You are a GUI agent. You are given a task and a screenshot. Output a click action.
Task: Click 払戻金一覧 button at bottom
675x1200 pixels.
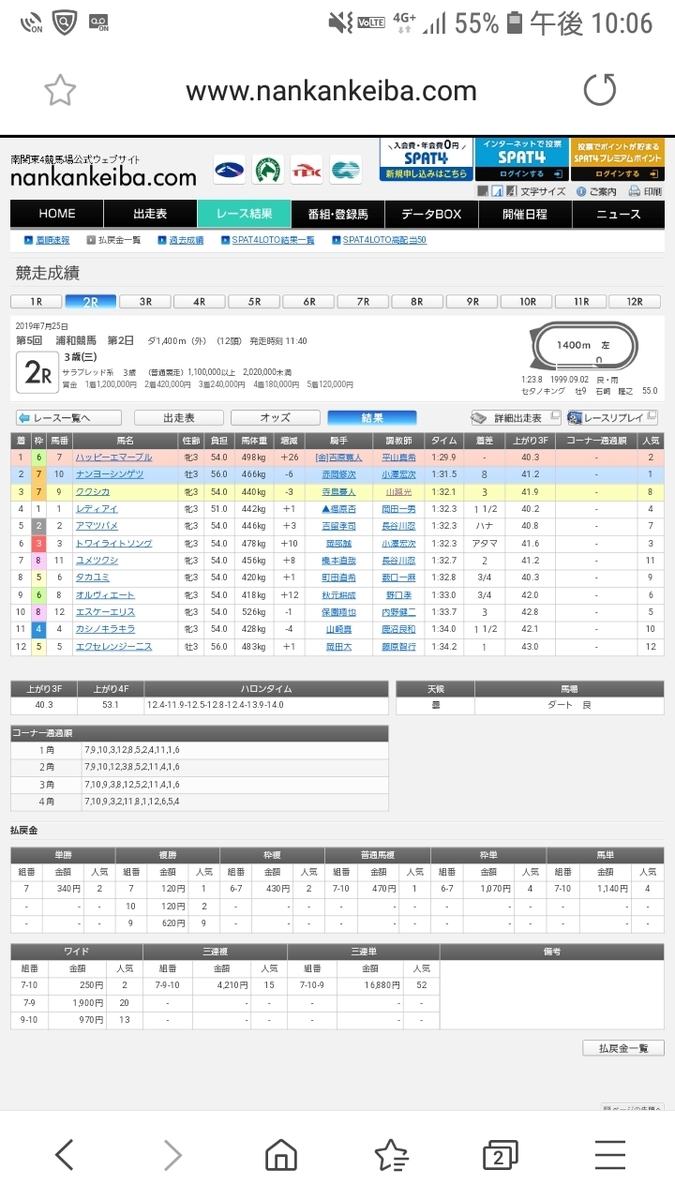(623, 1048)
